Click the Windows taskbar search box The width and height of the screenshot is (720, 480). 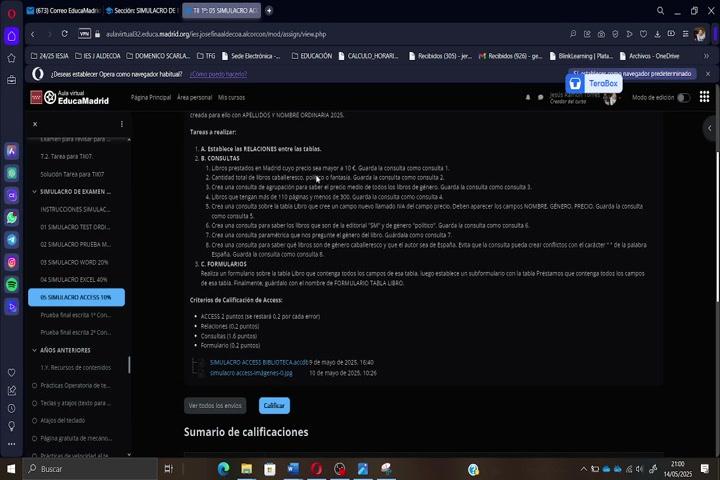(x=90, y=469)
